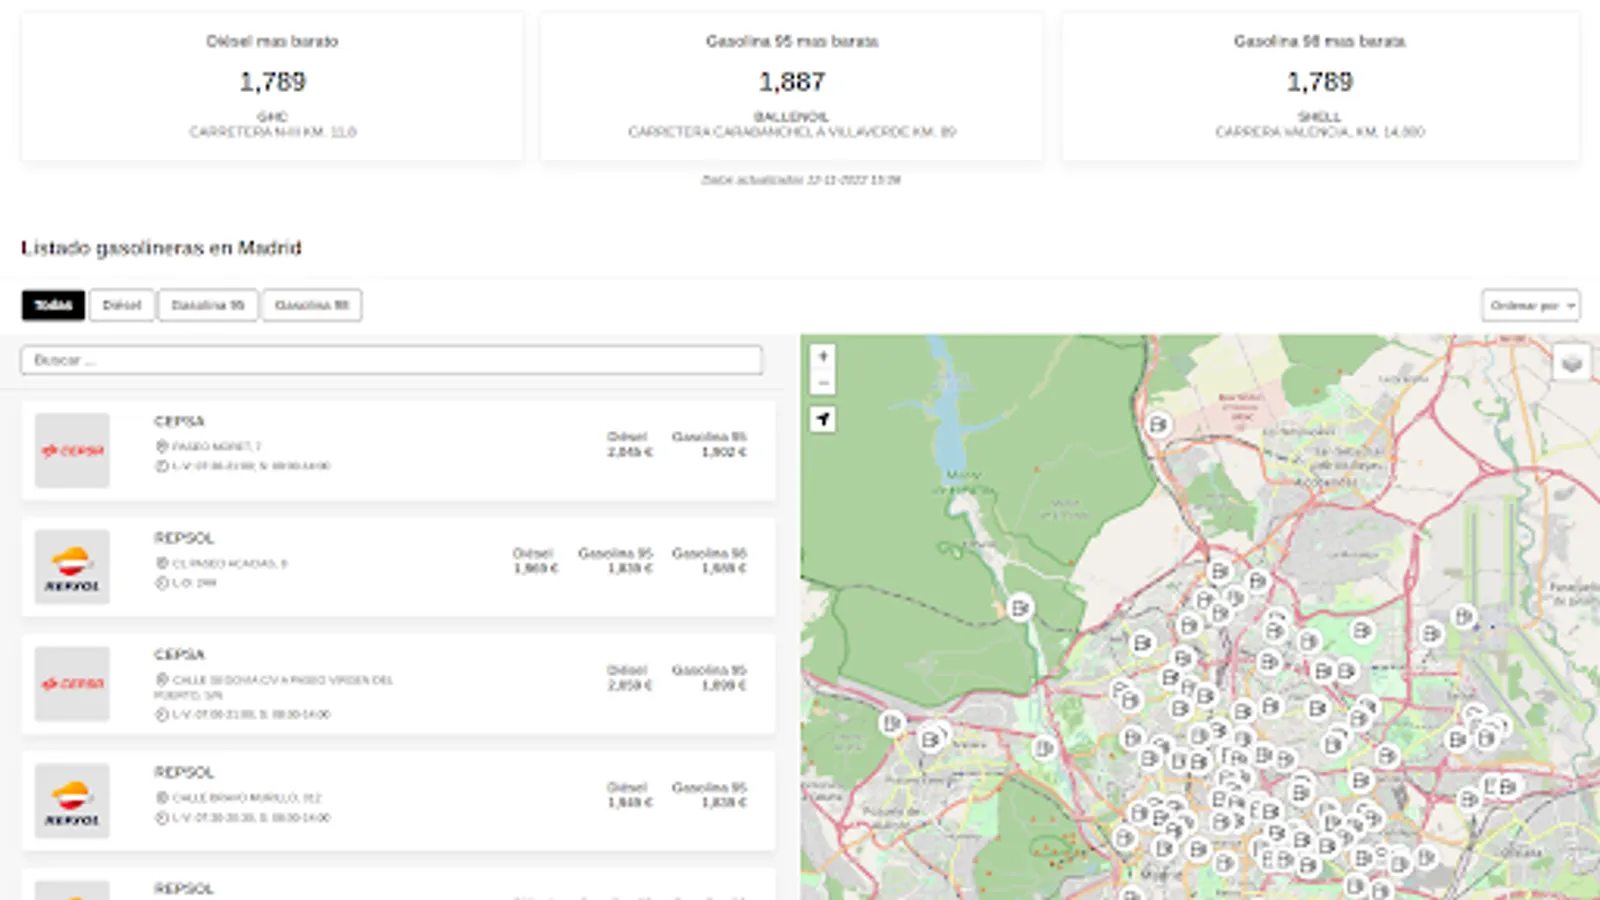The image size is (1600, 900).
Task: Zoom out on the map
Action: coord(823,383)
